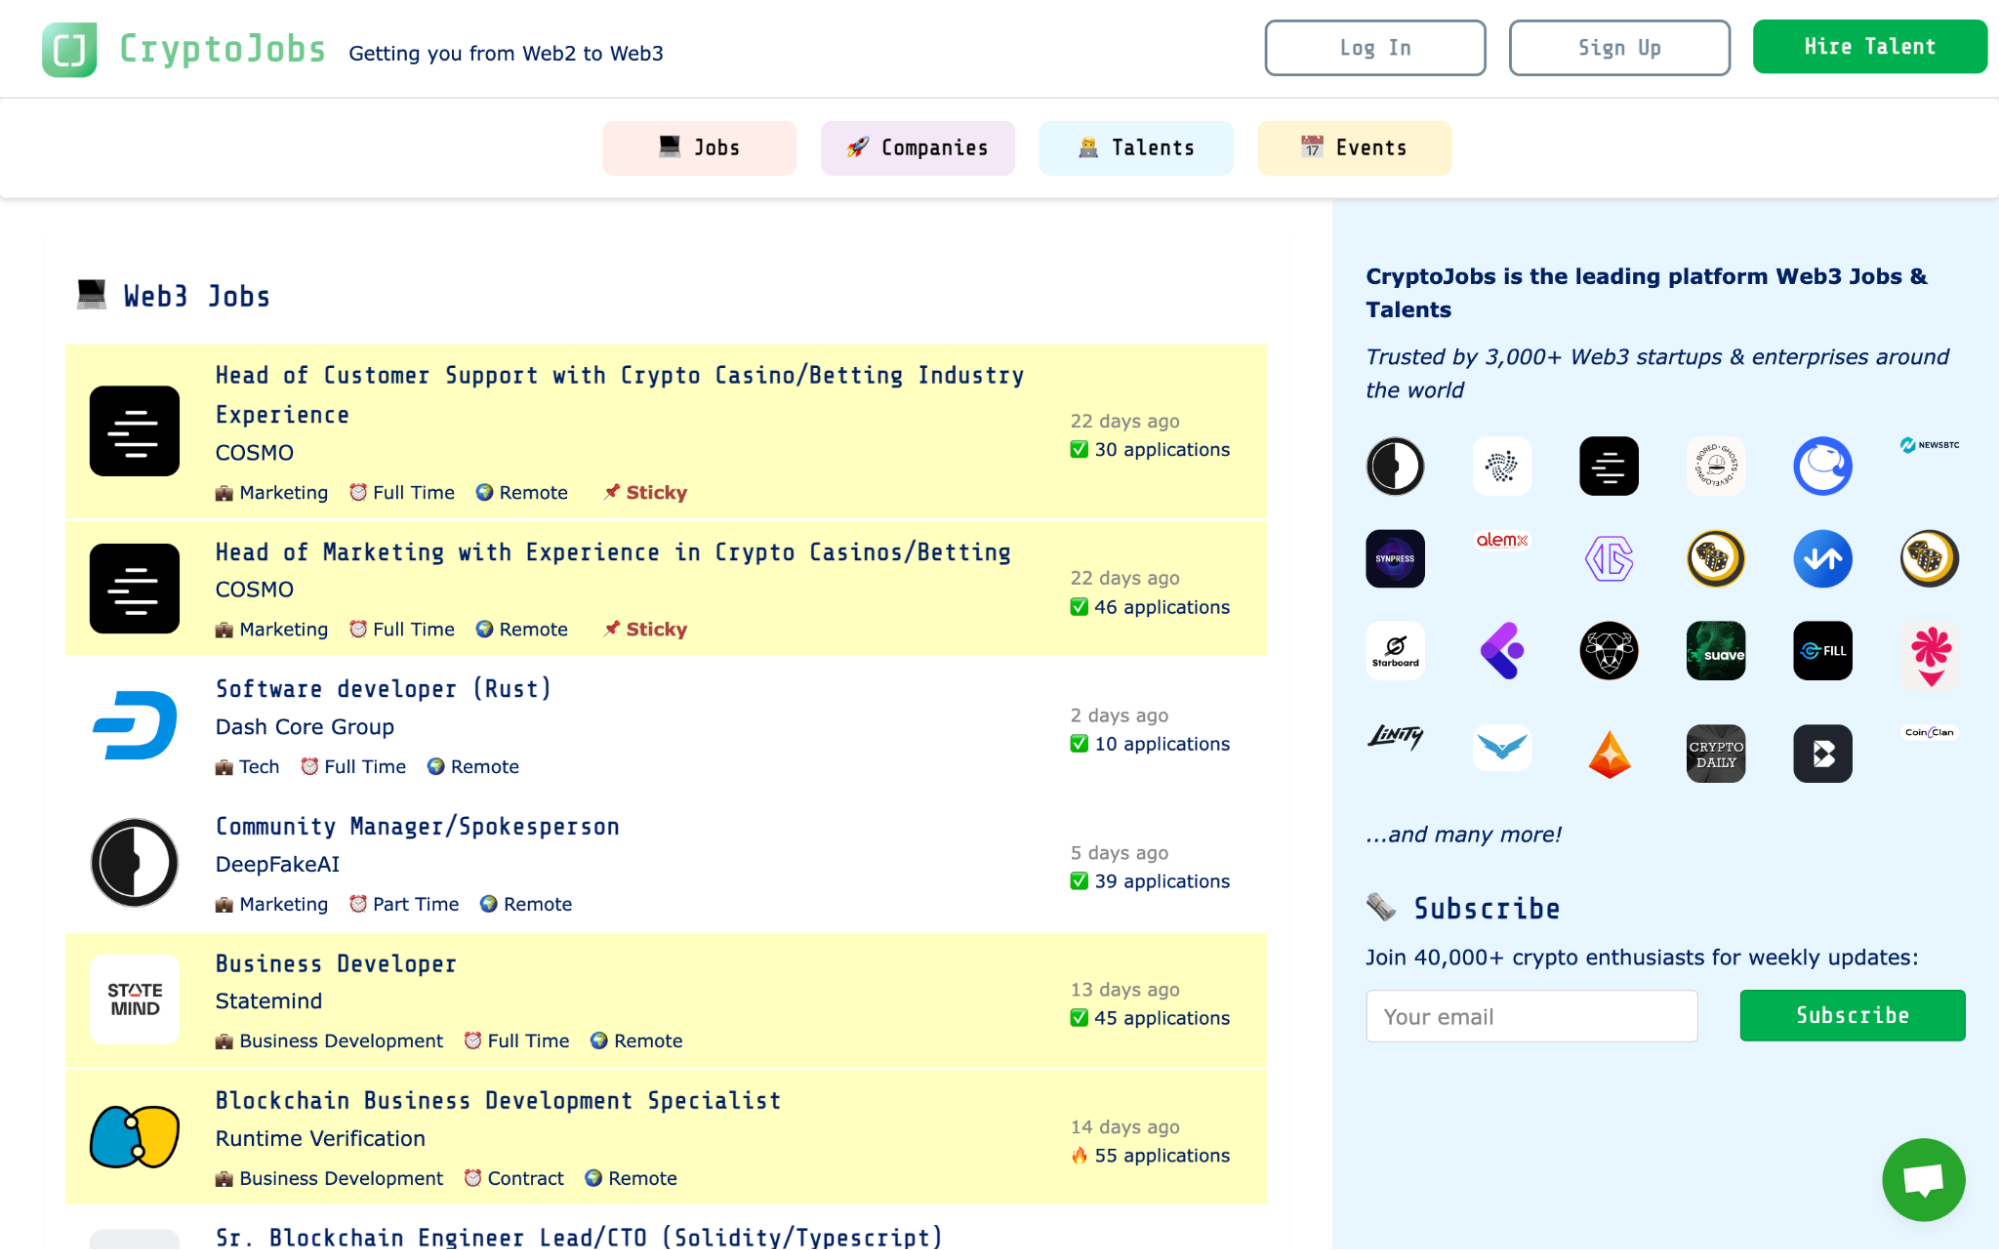Click the DeepFakeAI logo in job list

(135, 862)
